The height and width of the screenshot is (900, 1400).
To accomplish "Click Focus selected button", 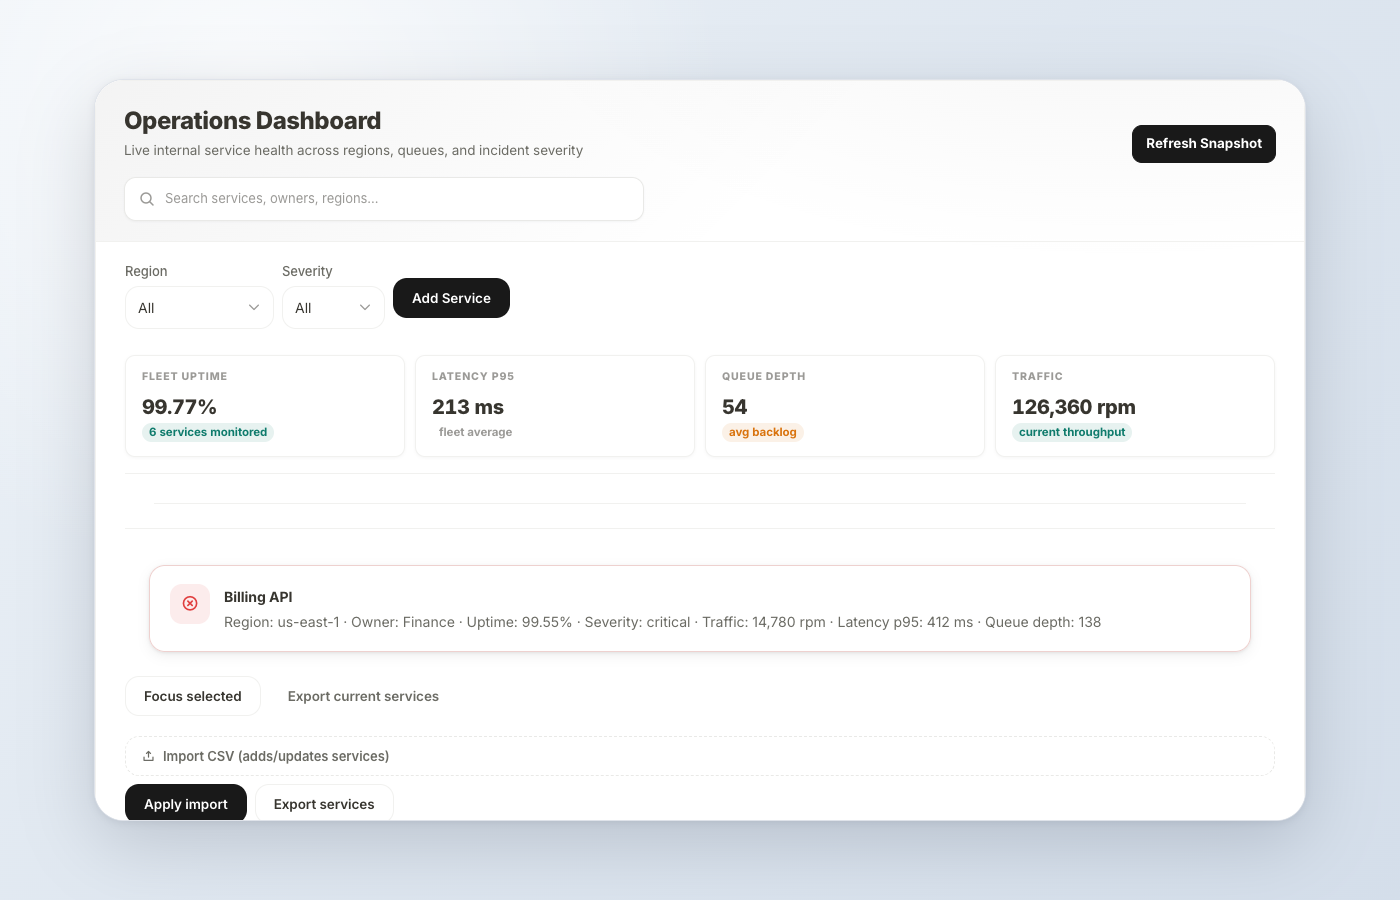I will pos(193,696).
